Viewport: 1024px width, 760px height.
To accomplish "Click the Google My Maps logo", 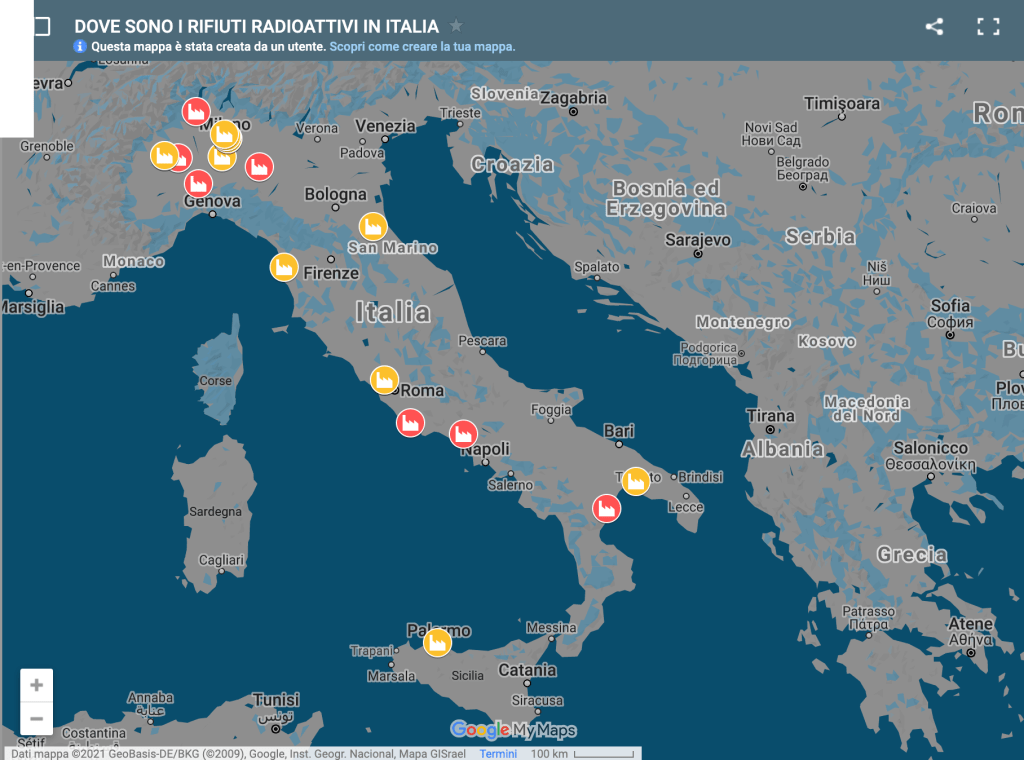I will tap(513, 730).
